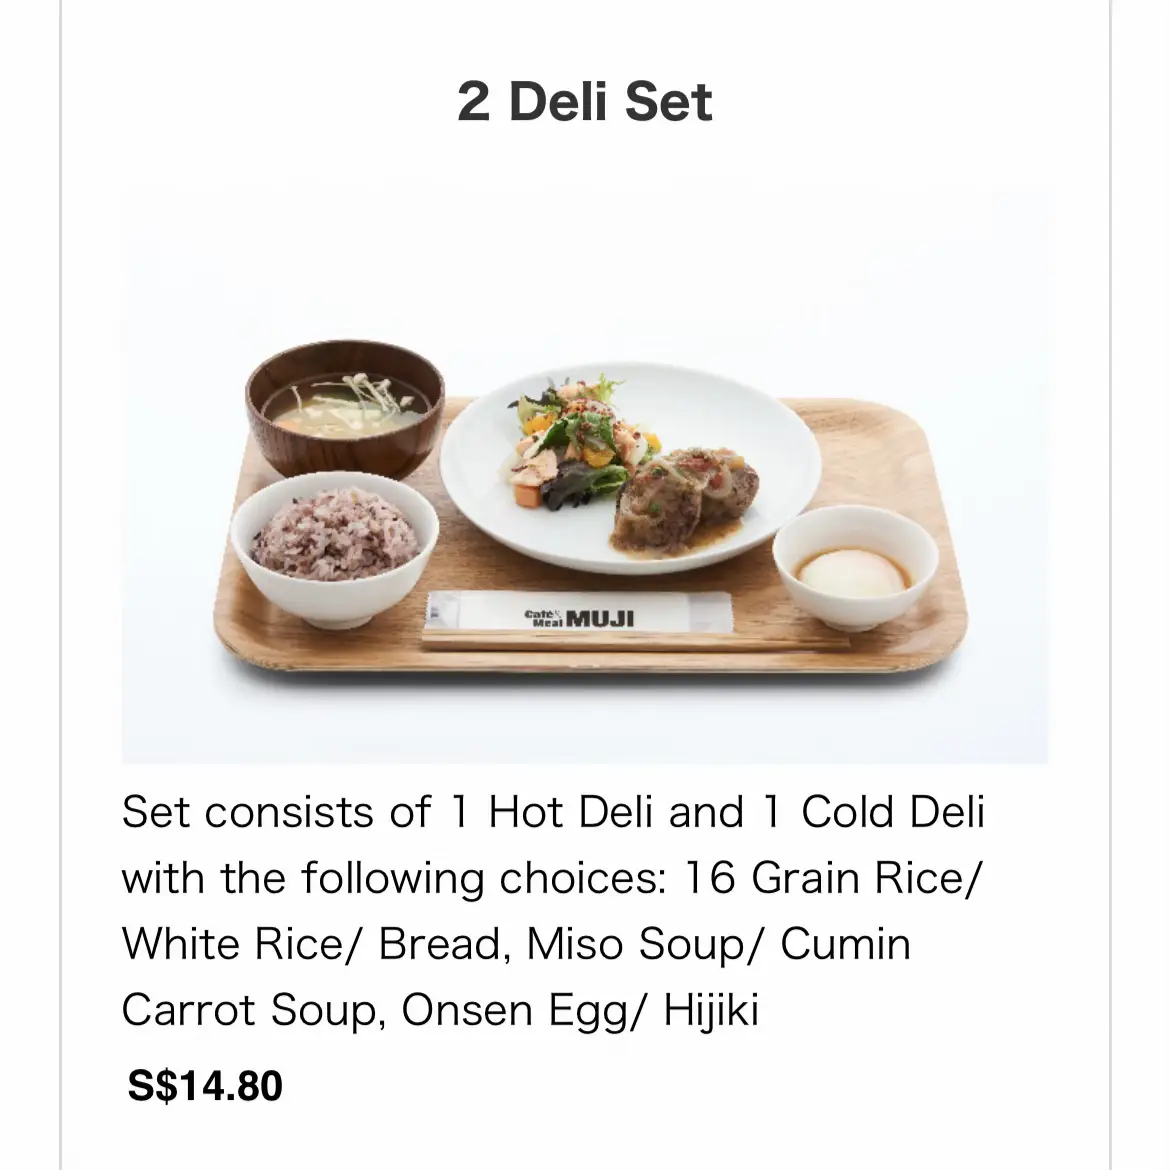
Task: Click the 'White Rice/ Bread' text
Action: [311, 944]
